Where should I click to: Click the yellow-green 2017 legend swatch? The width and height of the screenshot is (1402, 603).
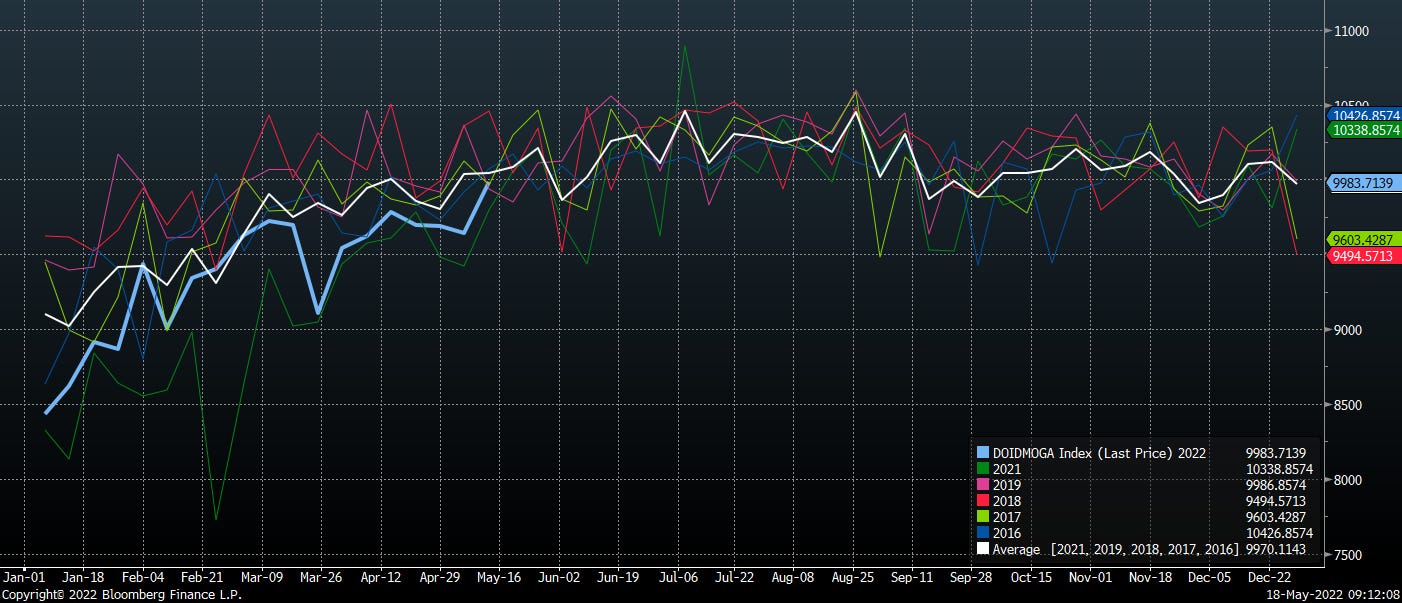(x=983, y=517)
